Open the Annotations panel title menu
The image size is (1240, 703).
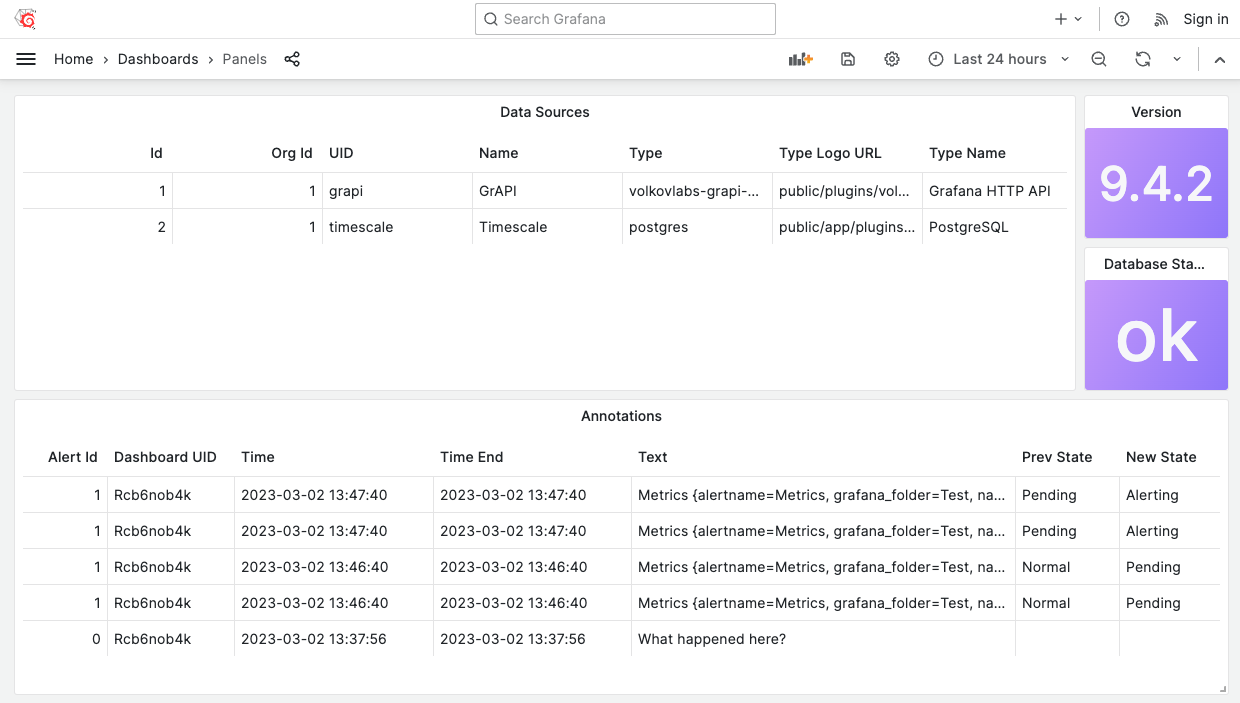tap(621, 416)
